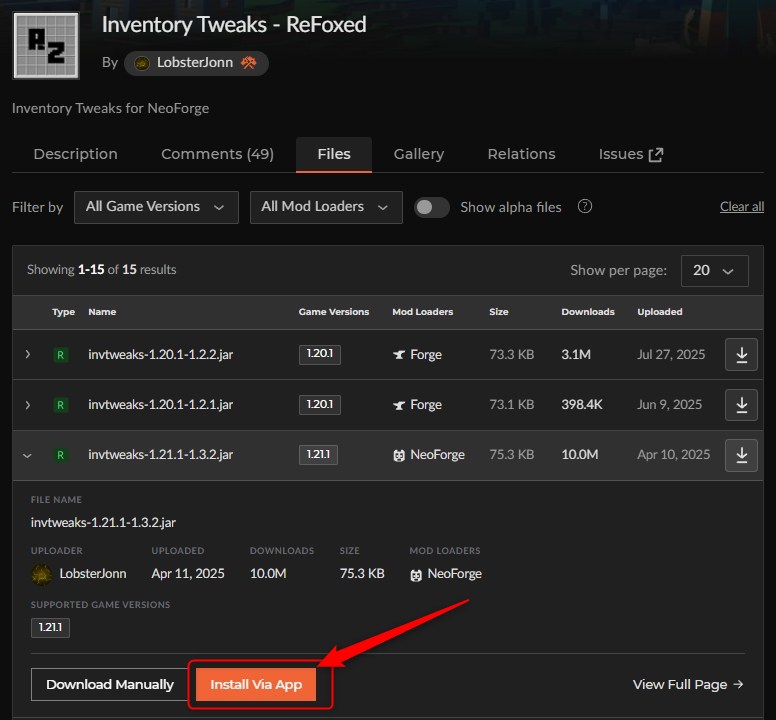Image resolution: width=776 pixels, height=720 pixels.
Task: Open LobsterJonn author profile chip
Action: pyautogui.click(x=196, y=63)
